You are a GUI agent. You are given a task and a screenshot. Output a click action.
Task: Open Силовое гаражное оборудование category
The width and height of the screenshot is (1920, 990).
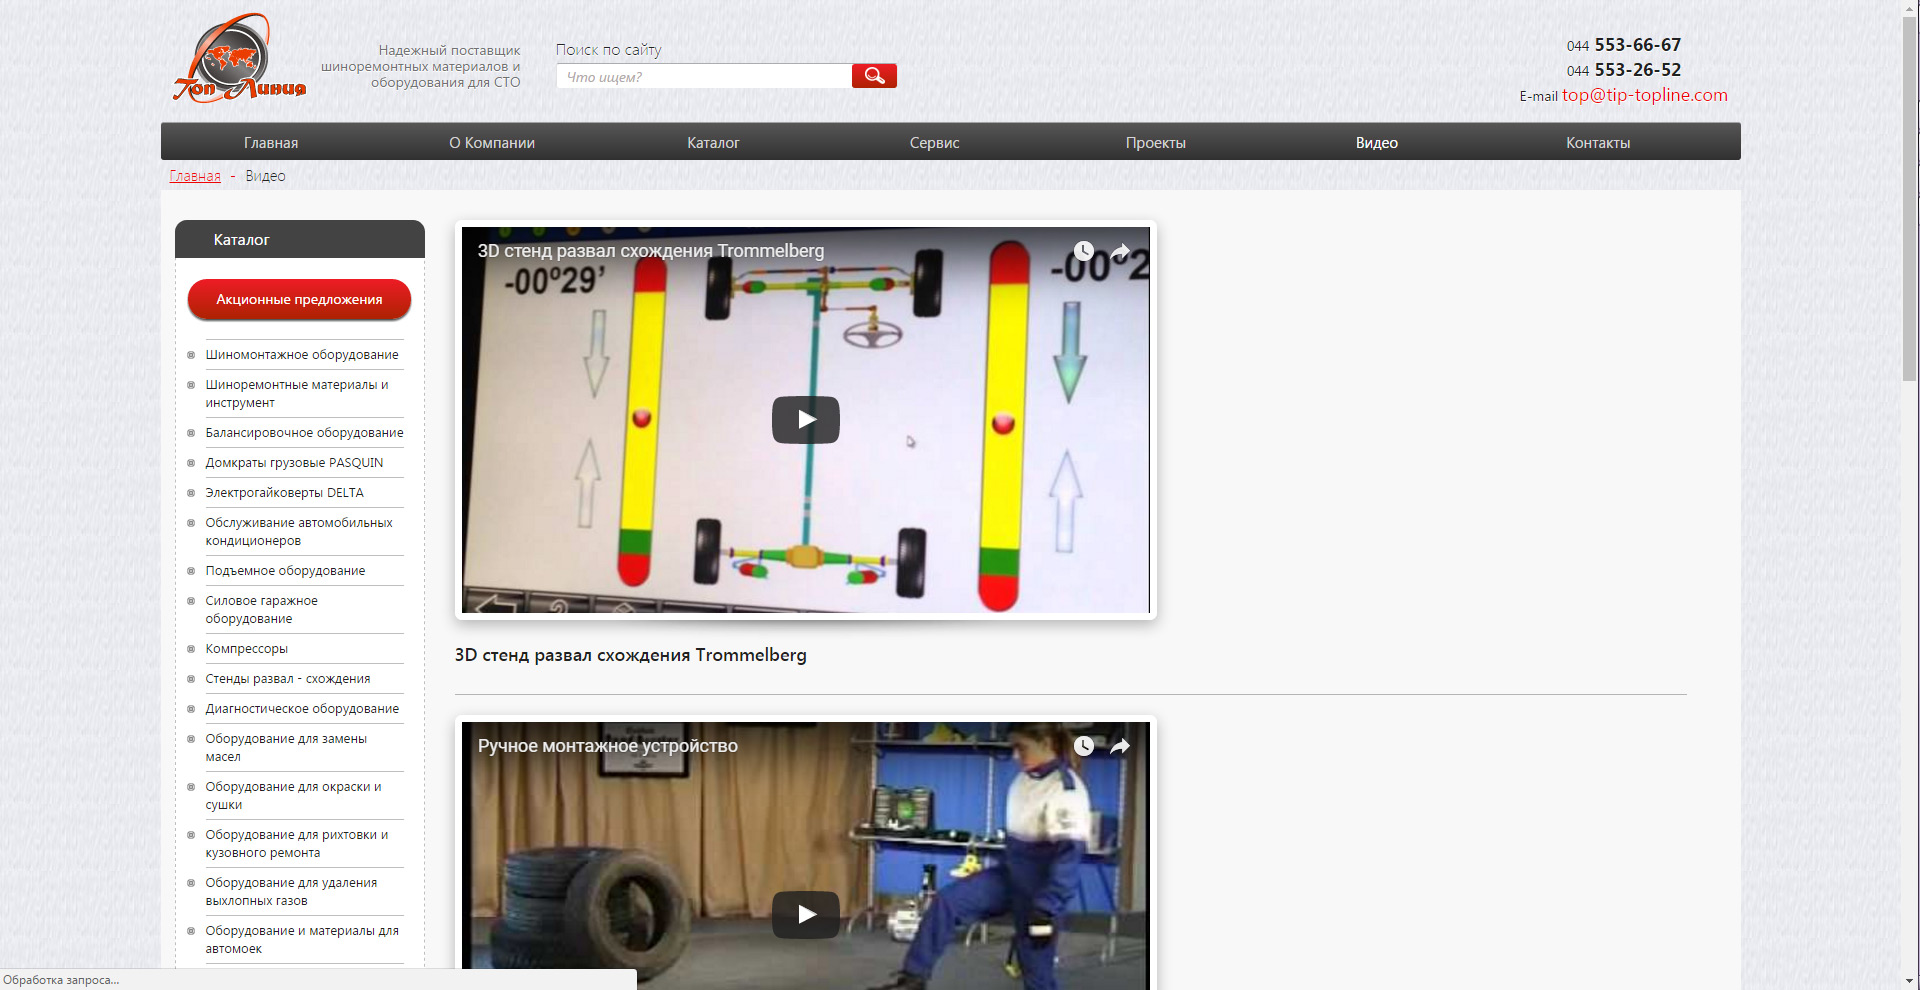261,610
